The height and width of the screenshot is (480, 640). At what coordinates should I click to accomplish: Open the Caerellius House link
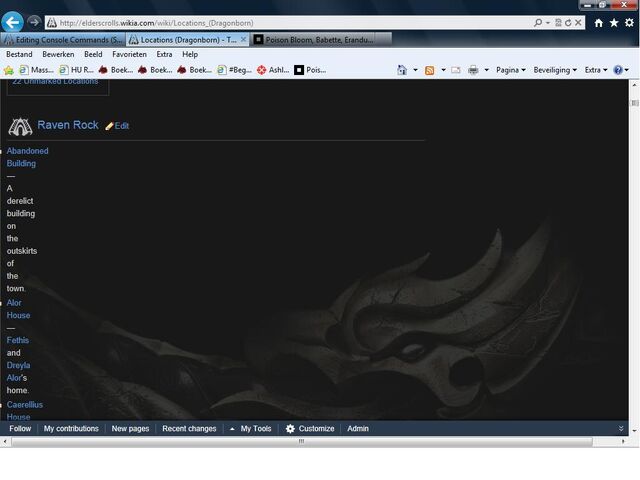pyautogui.click(x=24, y=411)
